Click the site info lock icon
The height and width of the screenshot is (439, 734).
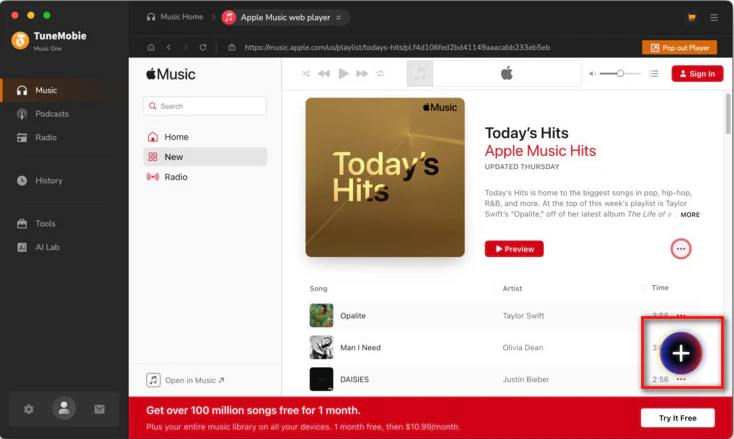(x=232, y=47)
